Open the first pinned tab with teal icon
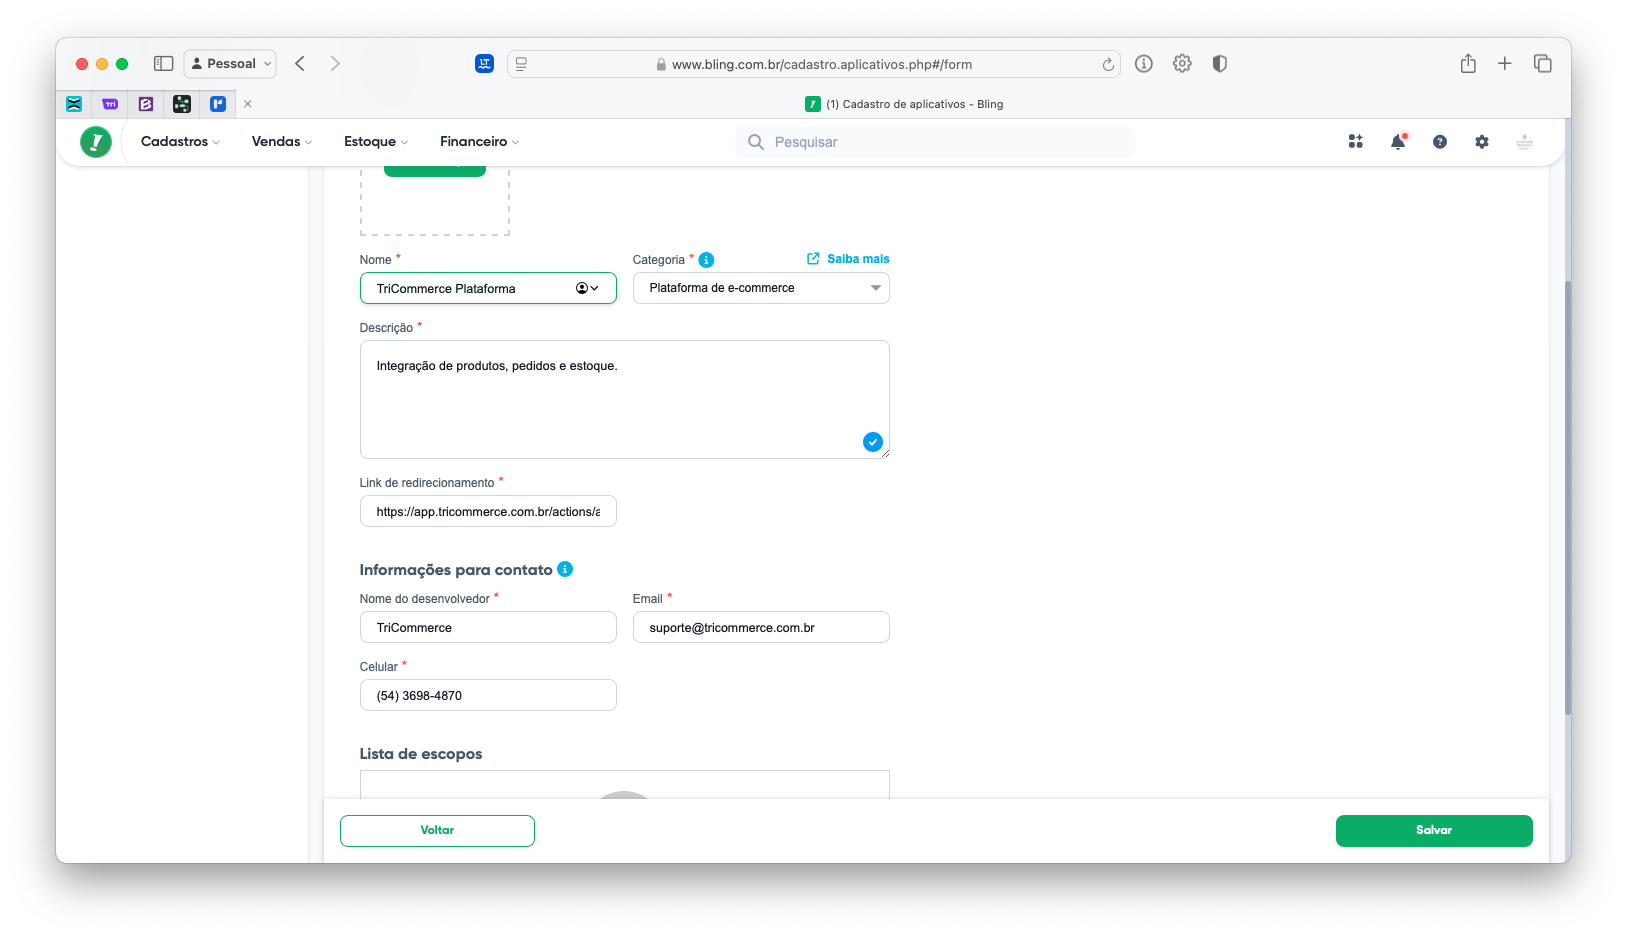This screenshot has height=937, width=1627. tap(74, 104)
